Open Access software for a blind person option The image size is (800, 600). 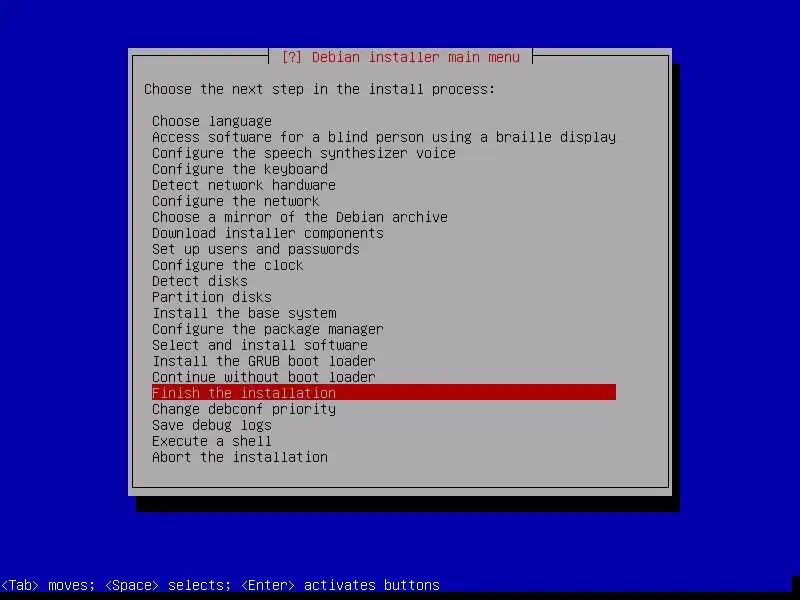tap(384, 137)
